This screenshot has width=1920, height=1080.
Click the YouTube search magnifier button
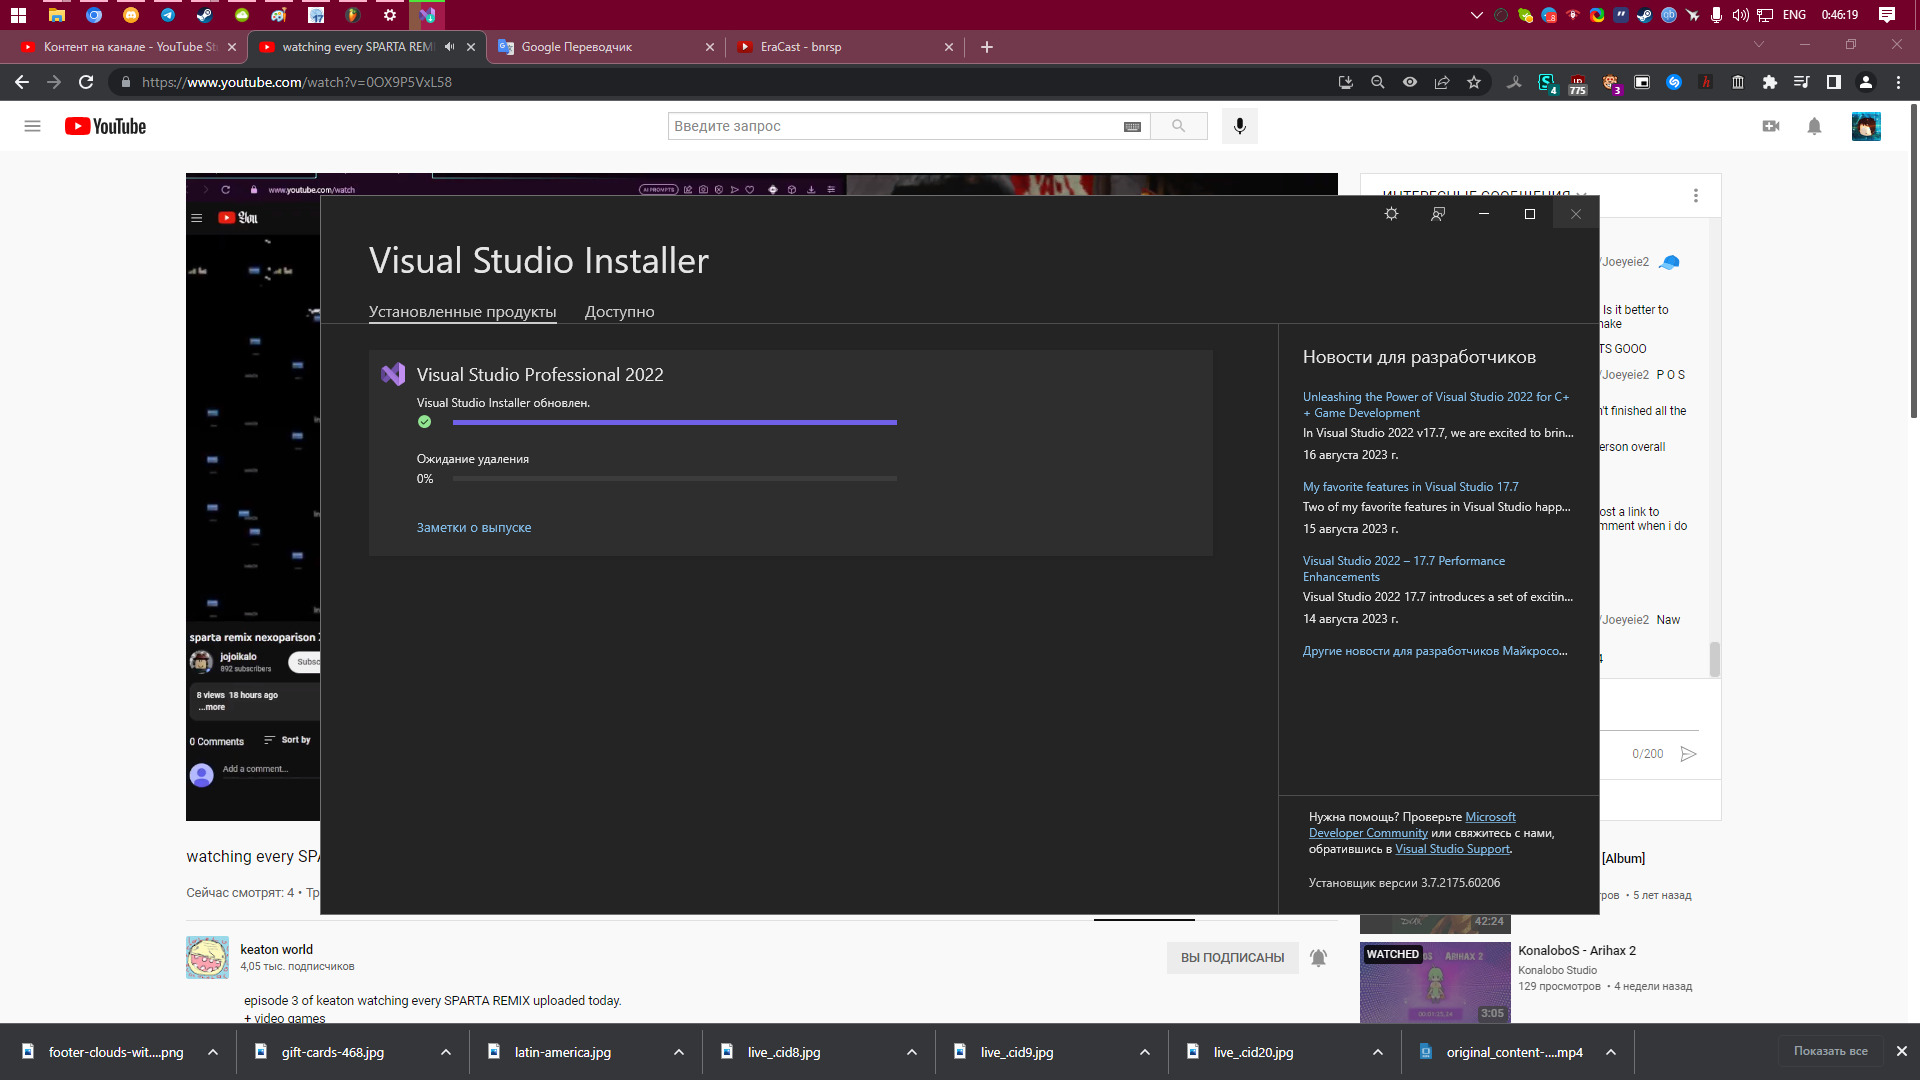pos(1178,126)
